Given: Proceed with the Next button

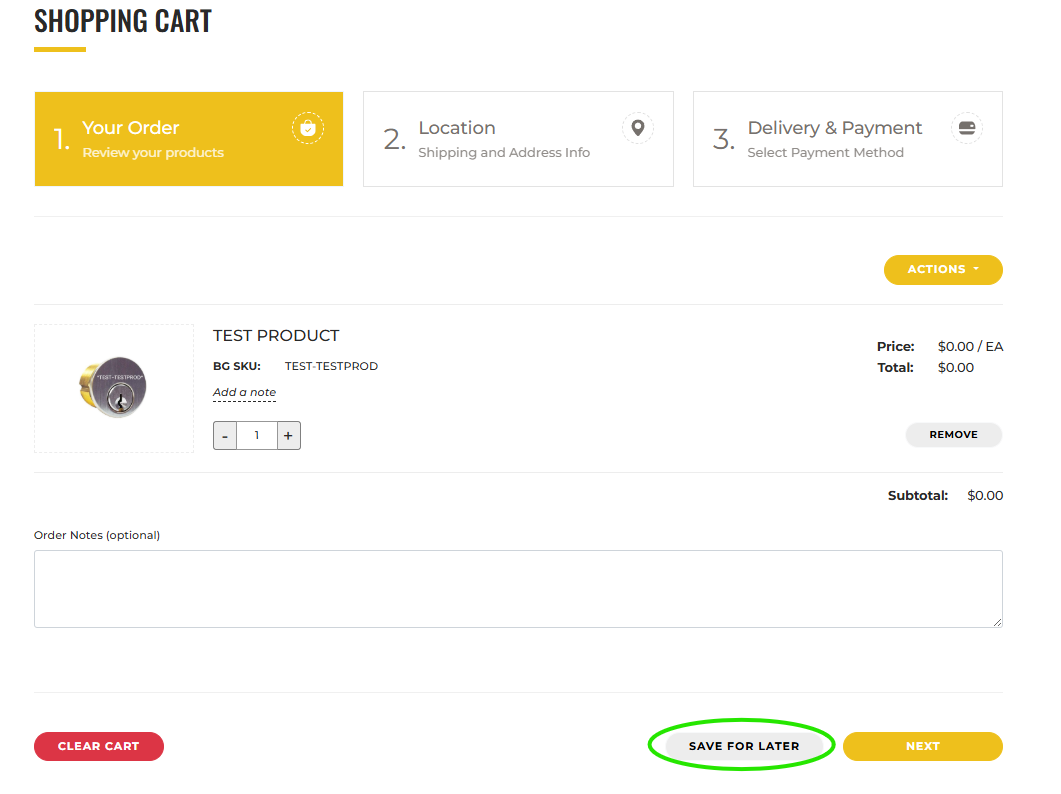Looking at the screenshot, I should [x=922, y=746].
